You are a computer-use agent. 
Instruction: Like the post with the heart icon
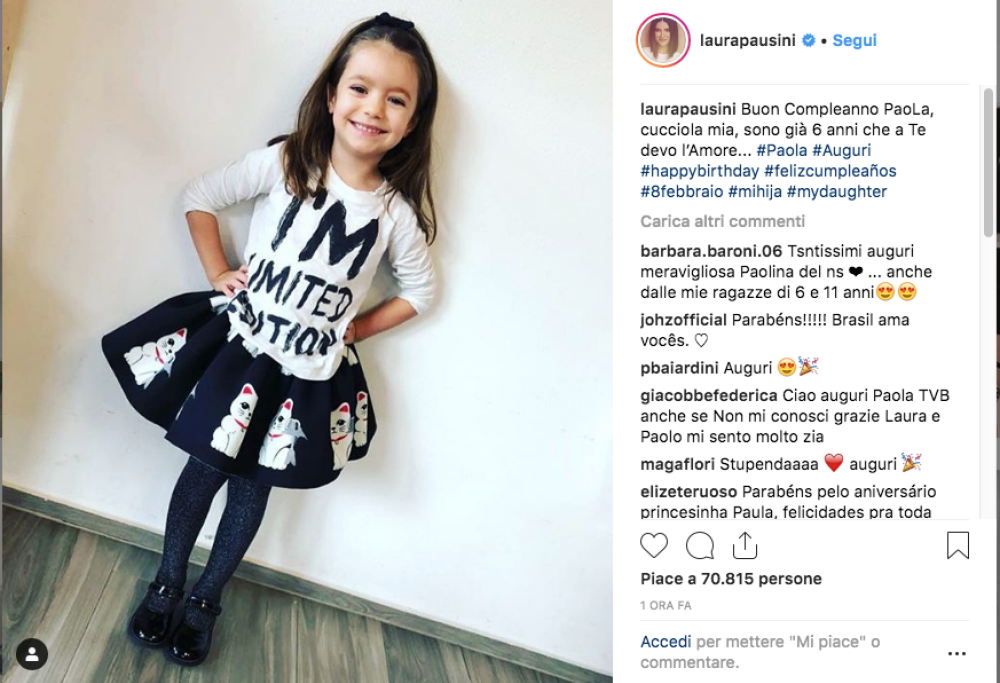point(654,546)
